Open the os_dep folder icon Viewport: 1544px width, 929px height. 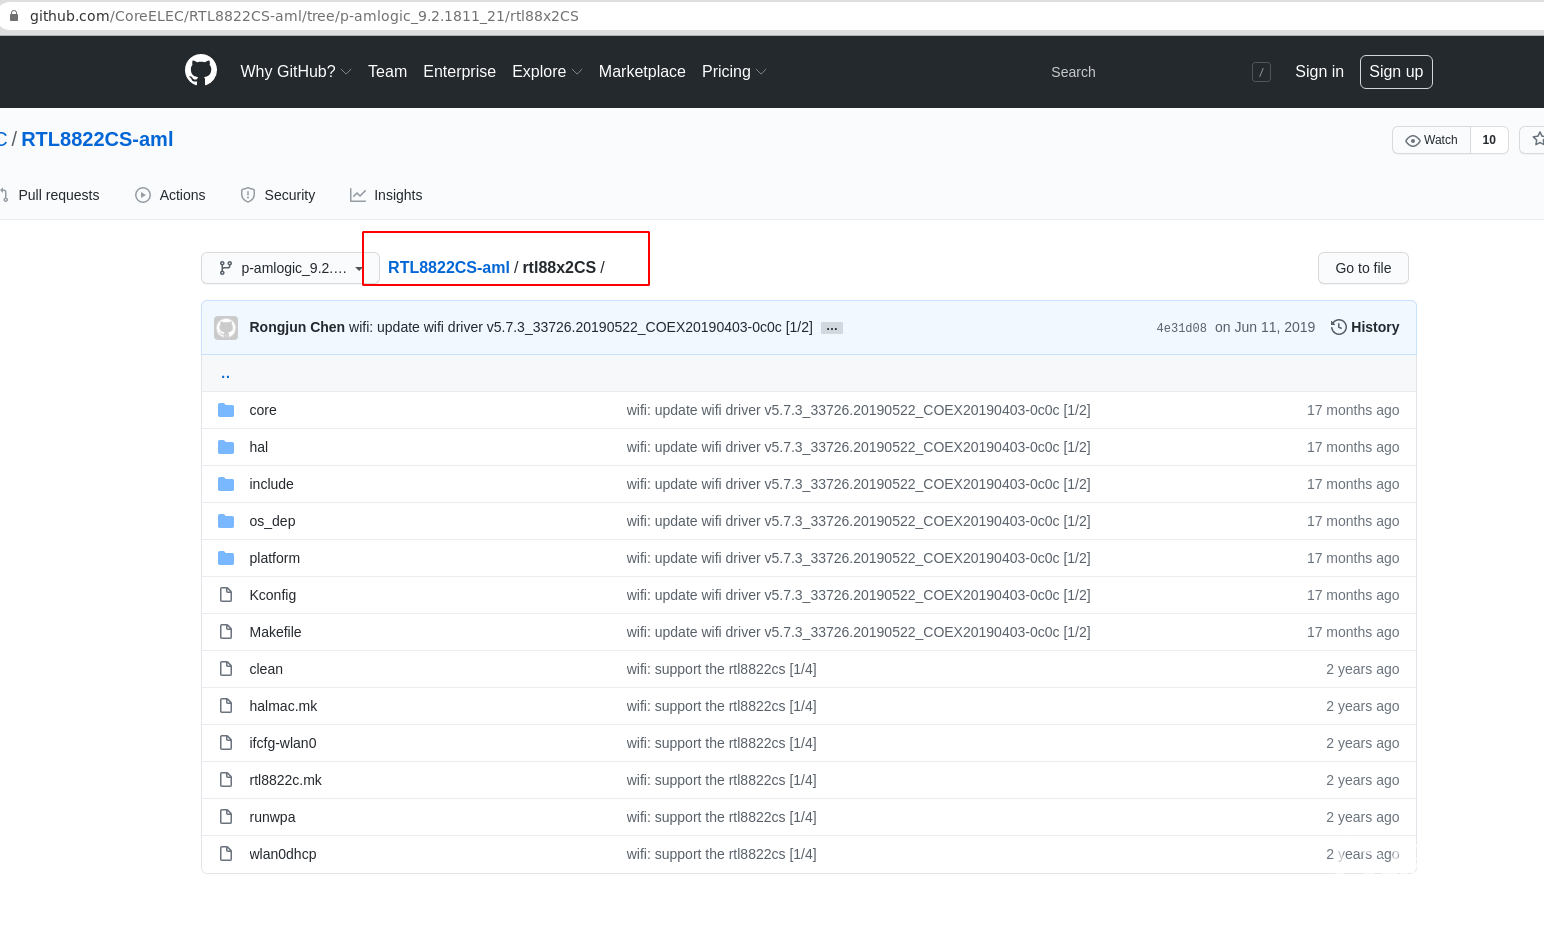(226, 521)
